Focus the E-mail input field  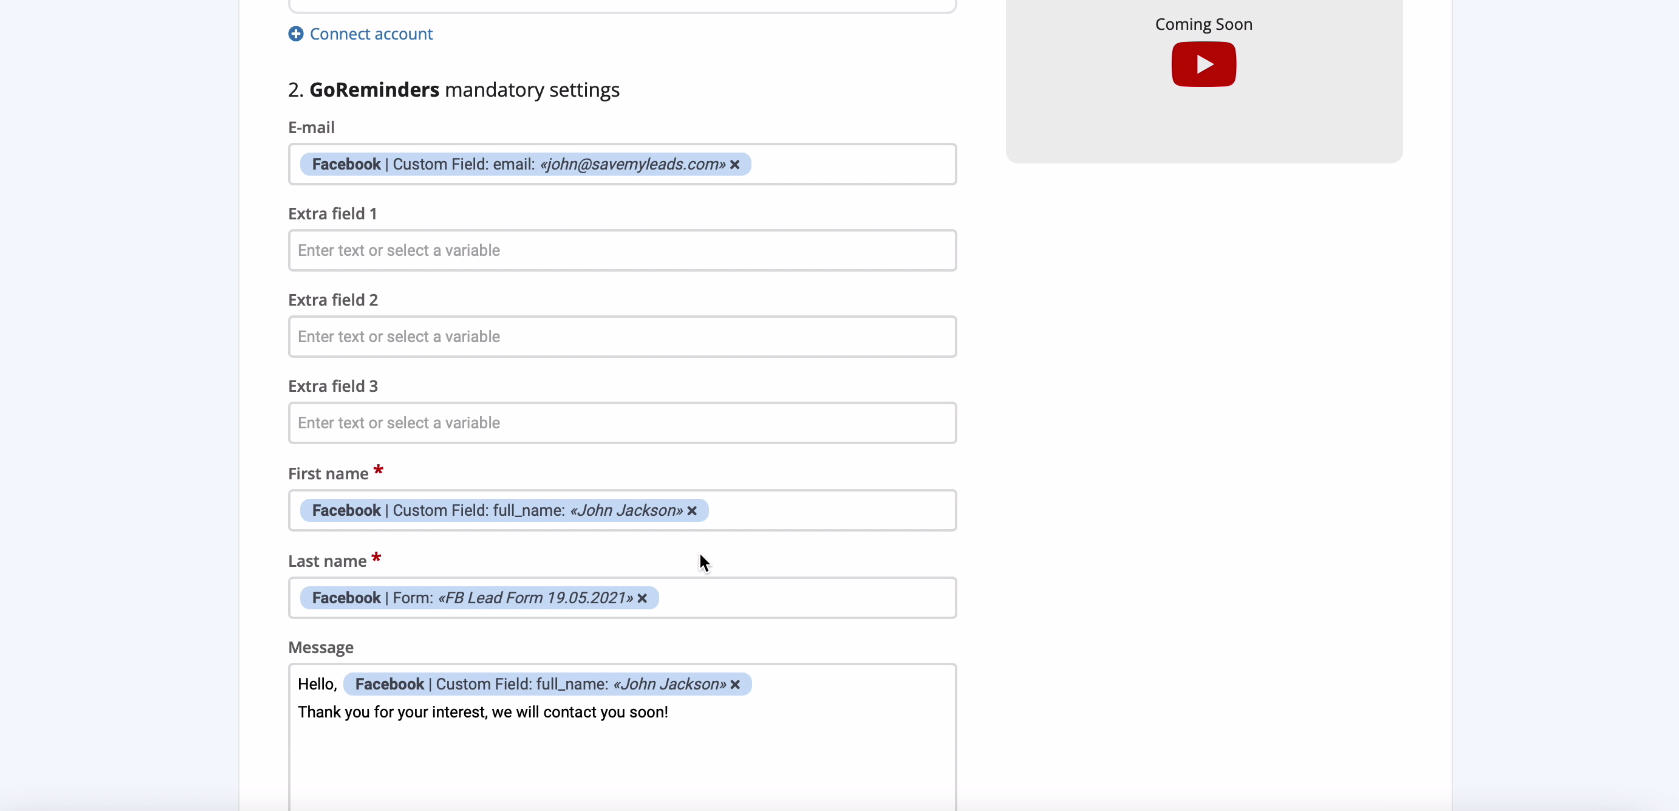(x=622, y=164)
